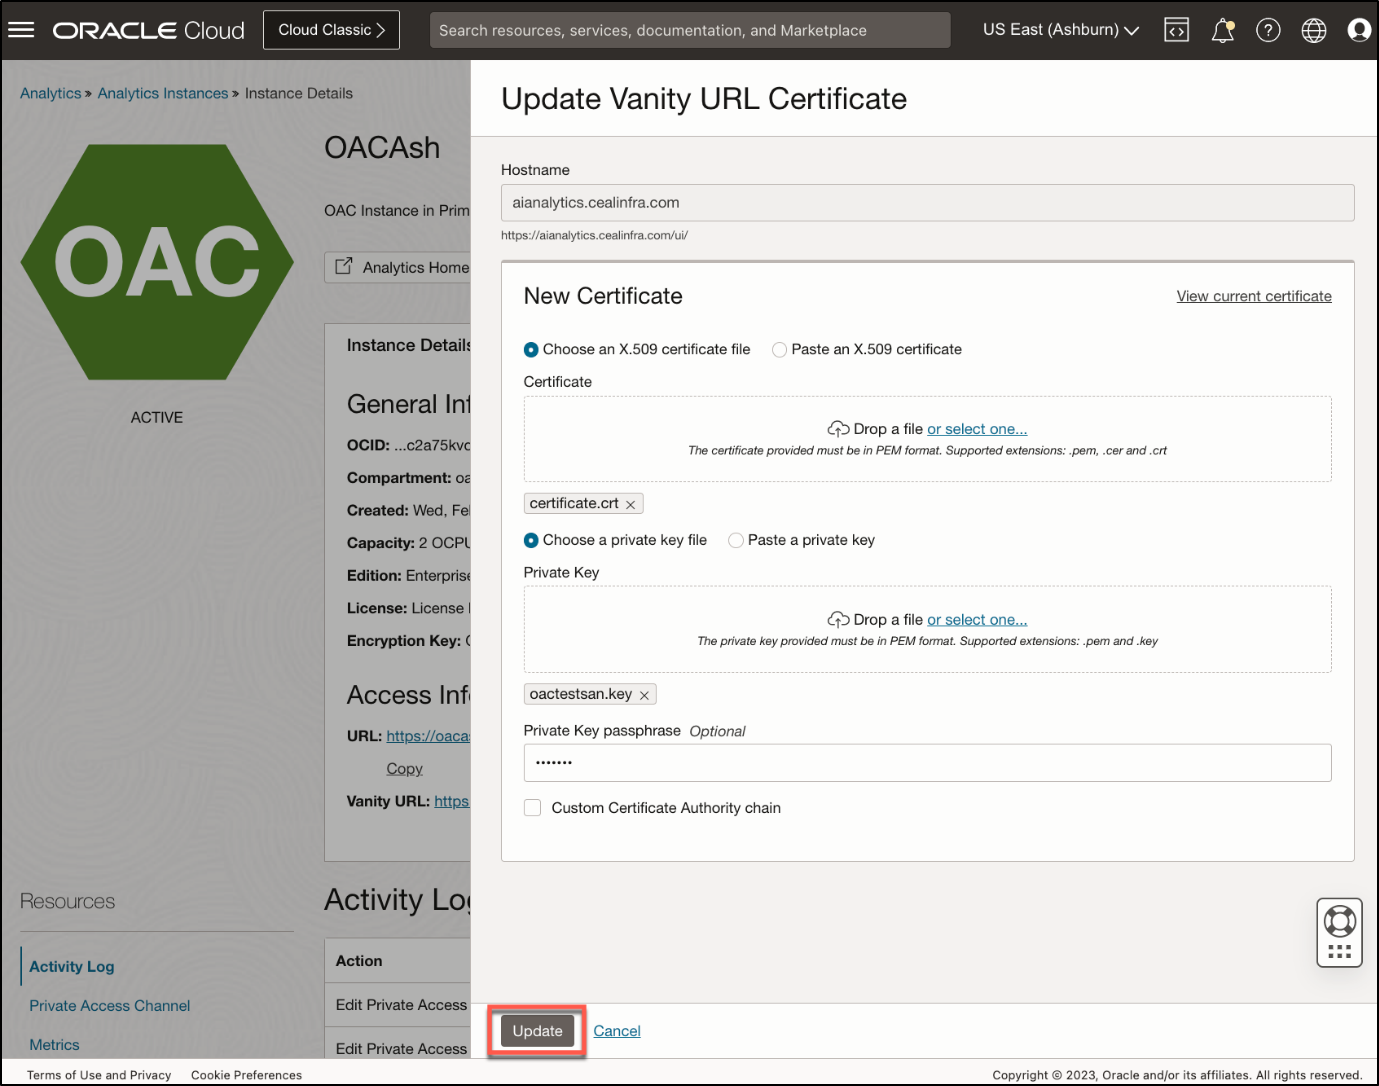Select a private key file via 'or select one'
1379x1086 pixels.
[977, 620]
